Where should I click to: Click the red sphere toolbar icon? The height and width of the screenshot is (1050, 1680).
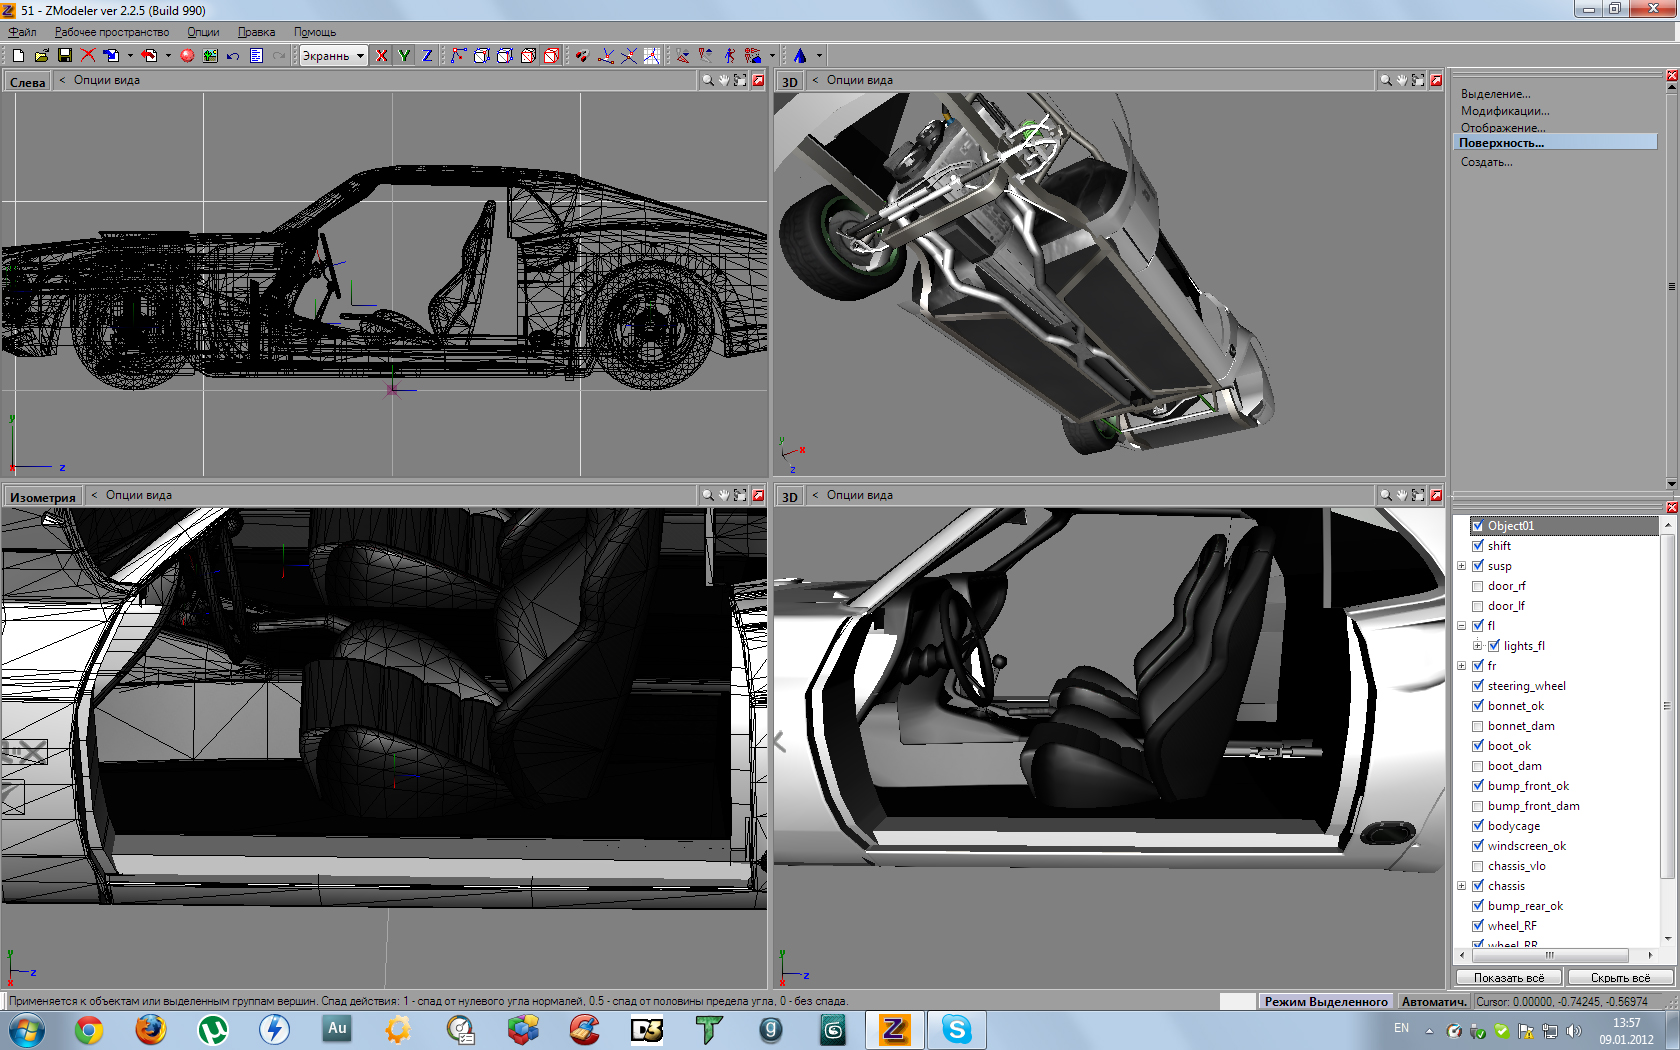[x=187, y=56]
